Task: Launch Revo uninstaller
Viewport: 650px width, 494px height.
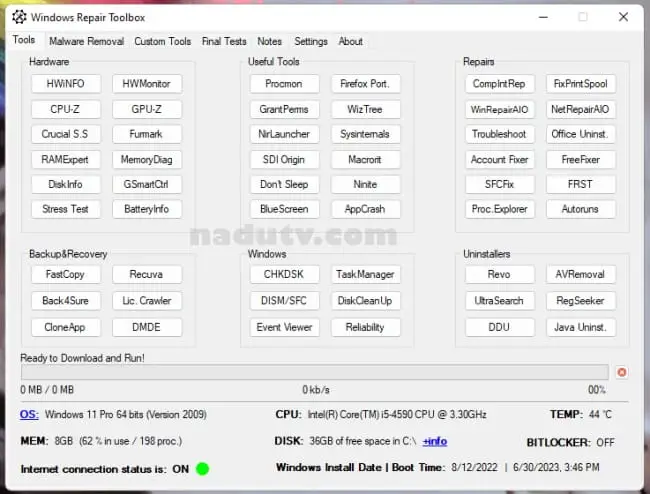Action: click(x=500, y=274)
